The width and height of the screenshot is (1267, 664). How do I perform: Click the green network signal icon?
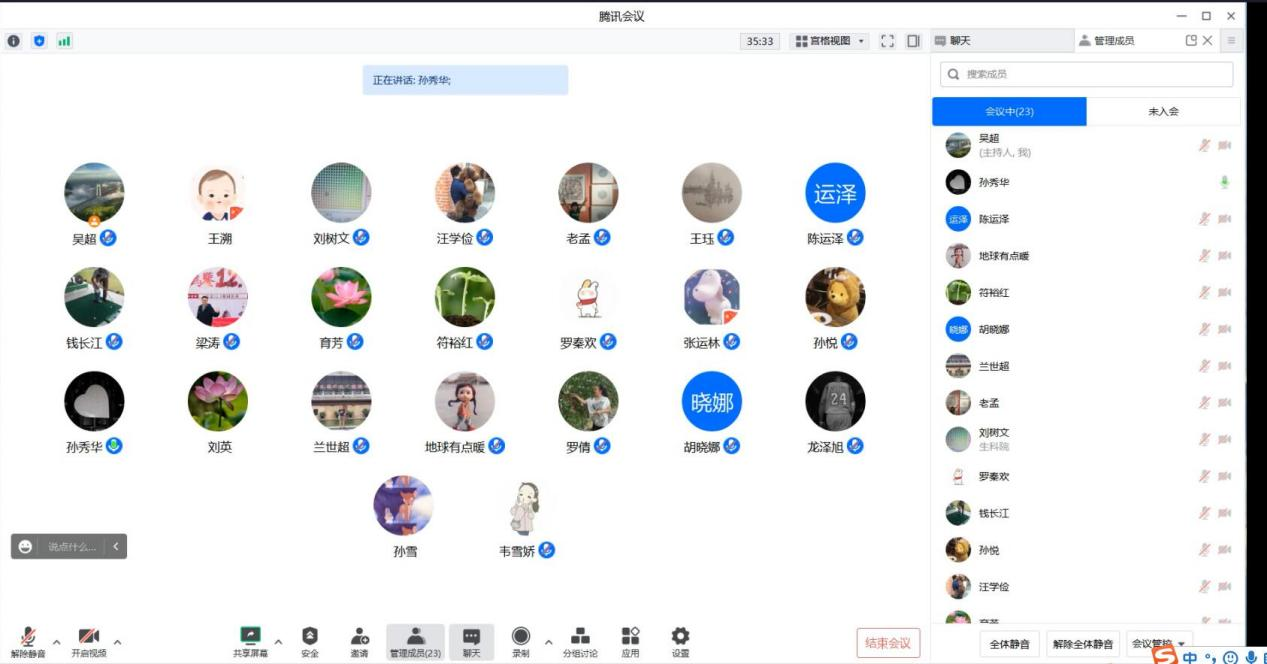pos(64,41)
